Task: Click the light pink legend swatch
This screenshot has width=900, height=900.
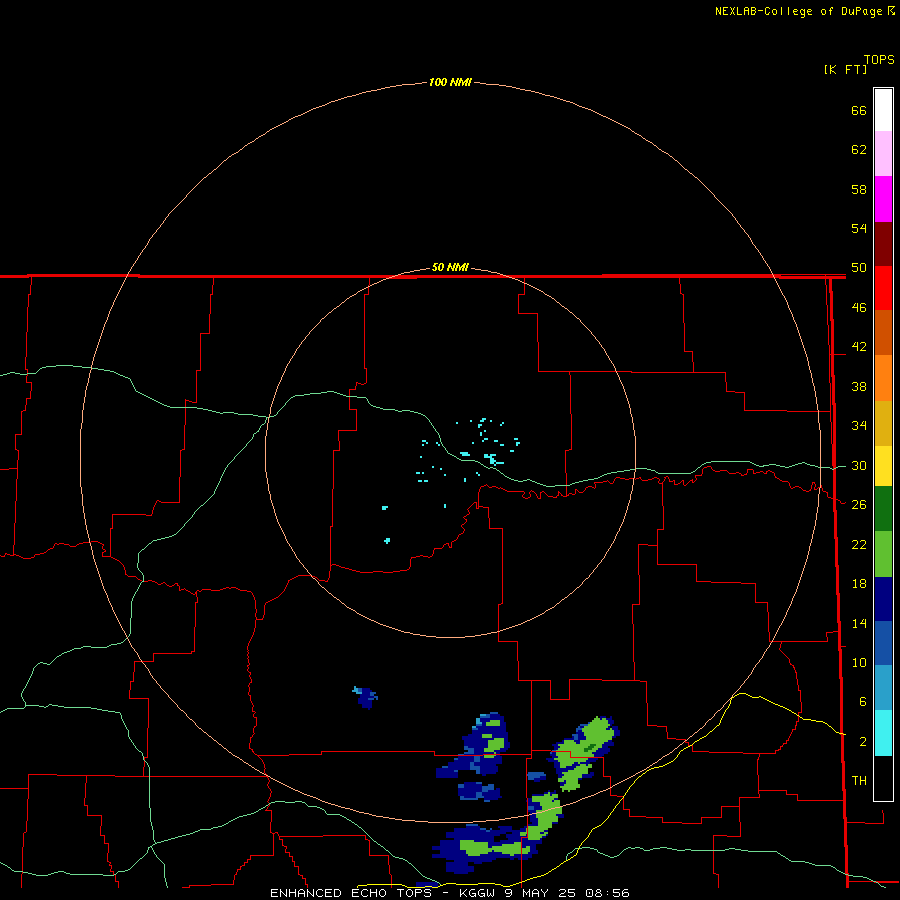Action: tap(883, 153)
